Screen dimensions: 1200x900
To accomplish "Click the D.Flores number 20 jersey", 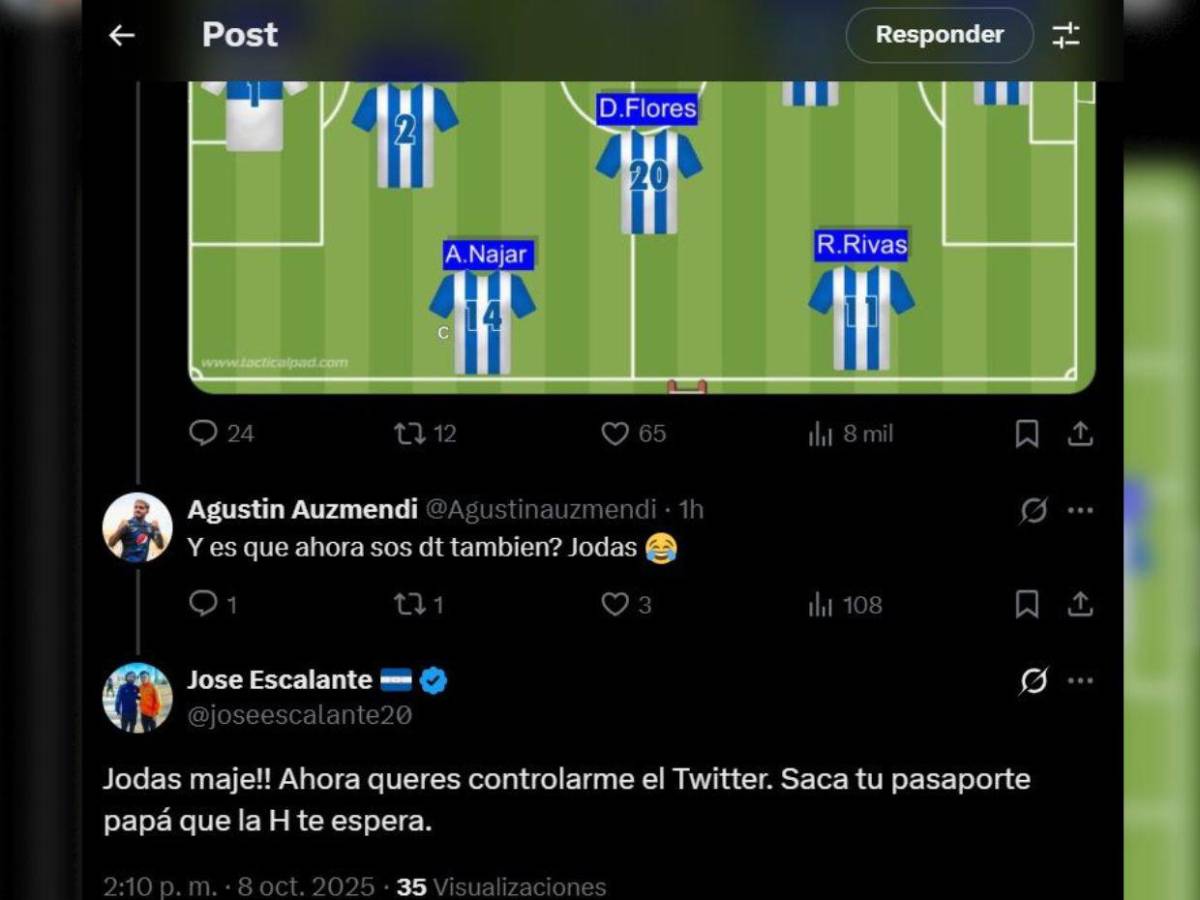I will [x=649, y=180].
